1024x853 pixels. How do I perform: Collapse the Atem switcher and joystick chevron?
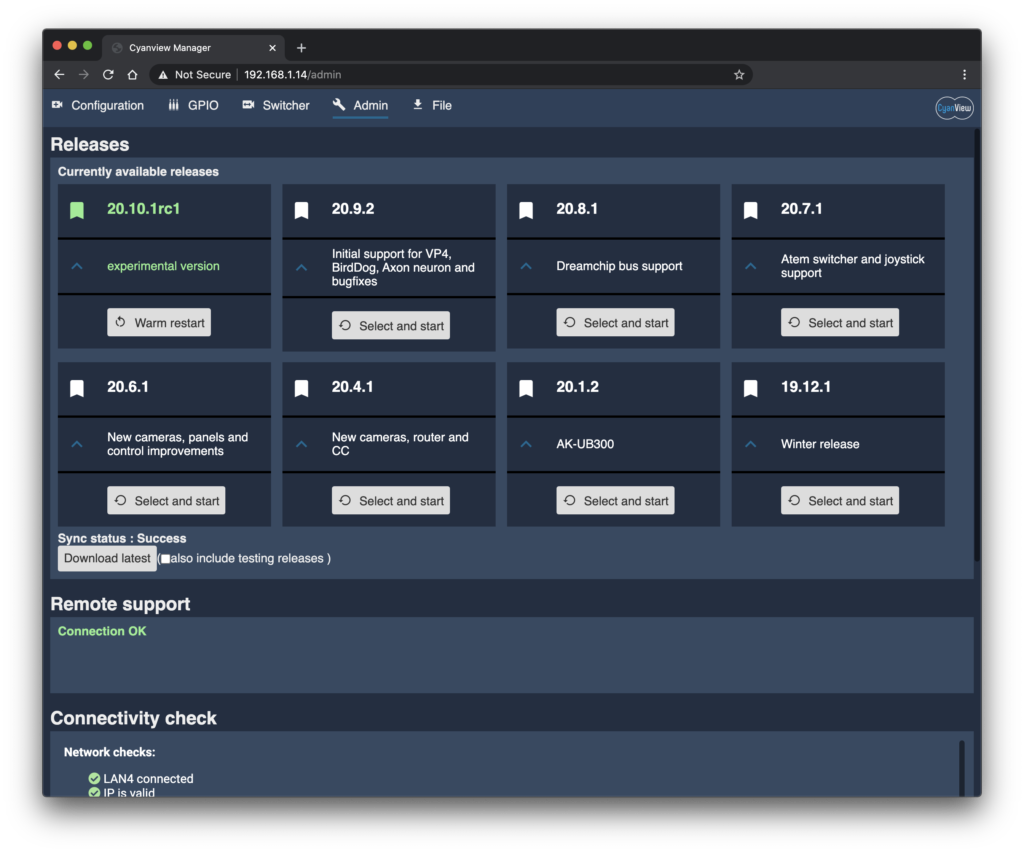point(750,266)
